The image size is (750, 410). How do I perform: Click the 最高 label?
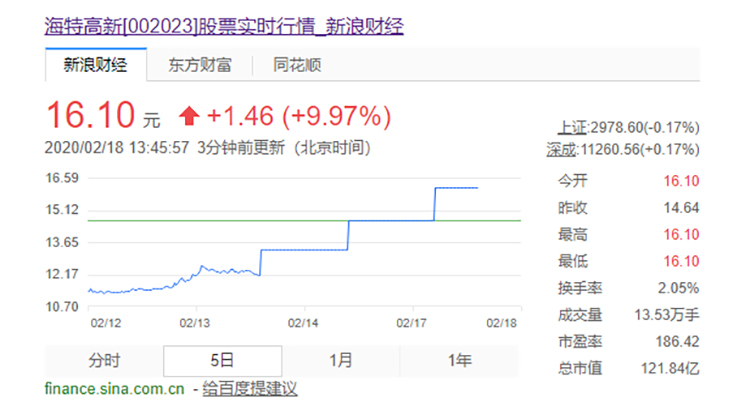pos(573,234)
